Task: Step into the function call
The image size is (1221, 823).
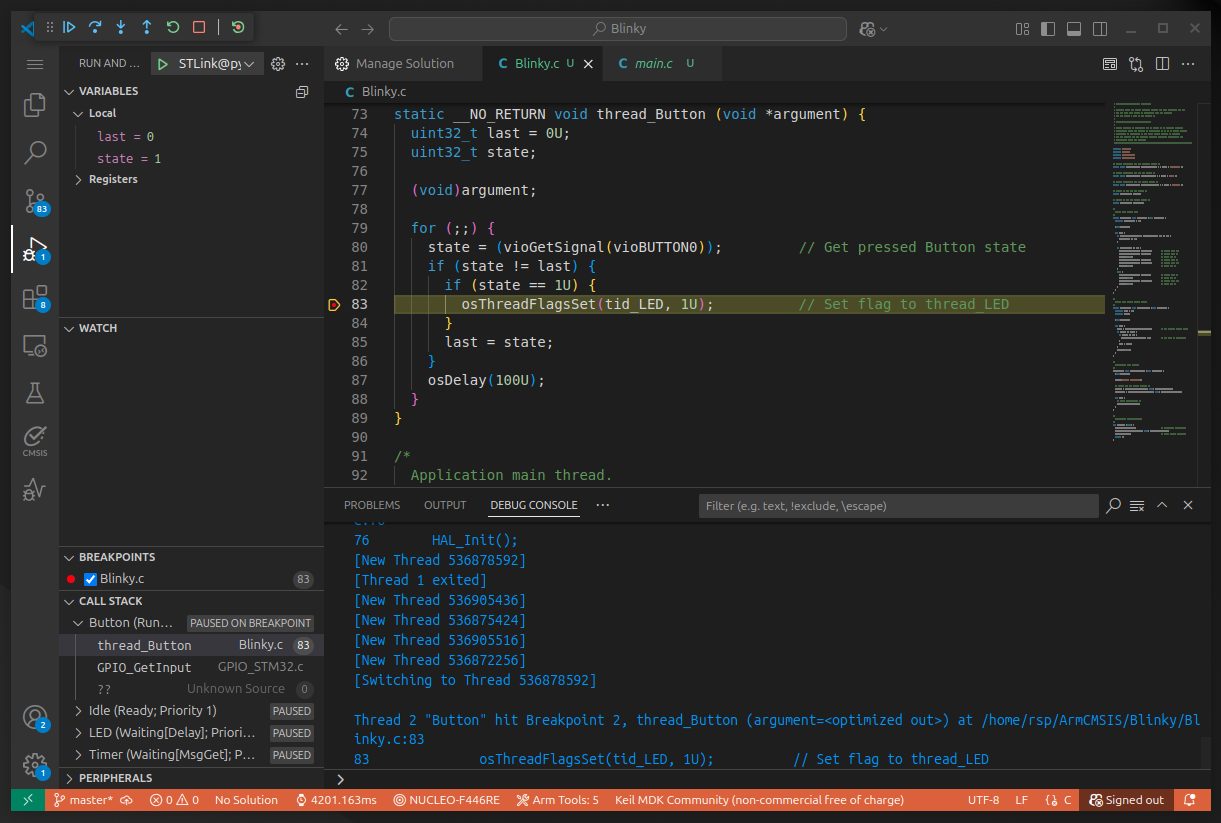Action: [x=121, y=28]
